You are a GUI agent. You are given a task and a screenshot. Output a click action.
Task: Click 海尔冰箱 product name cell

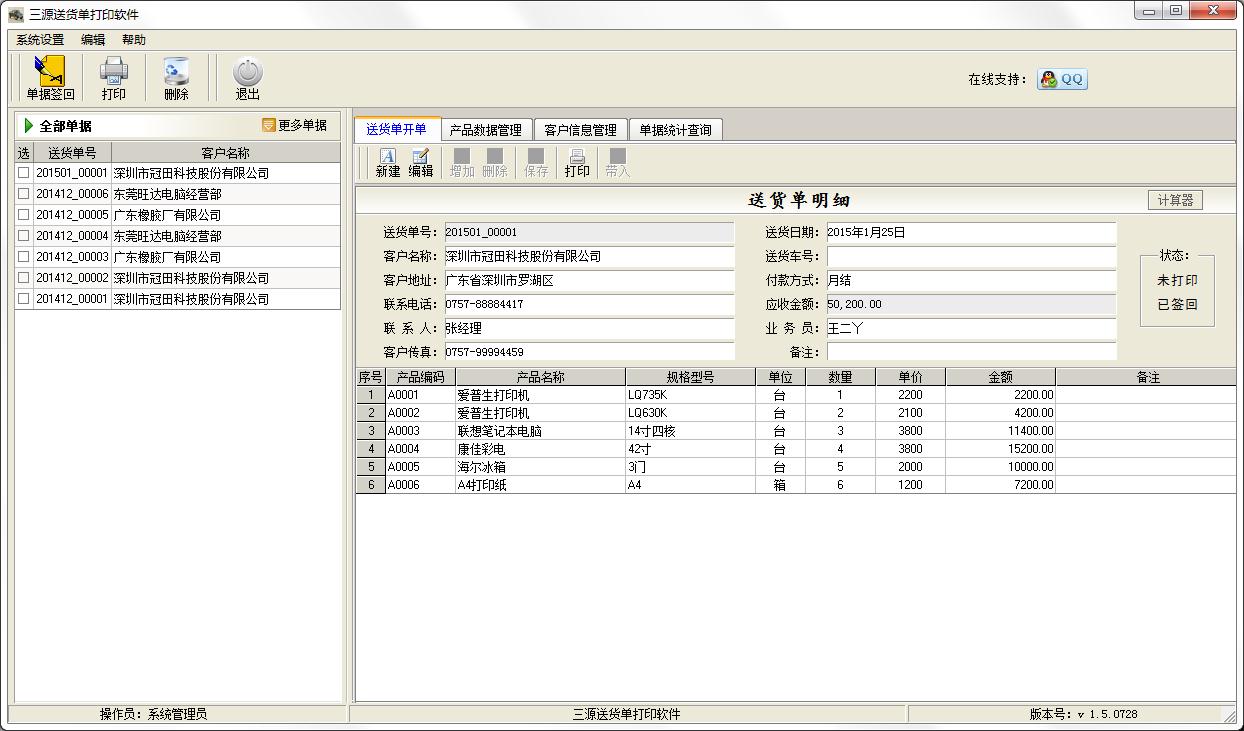click(540, 467)
